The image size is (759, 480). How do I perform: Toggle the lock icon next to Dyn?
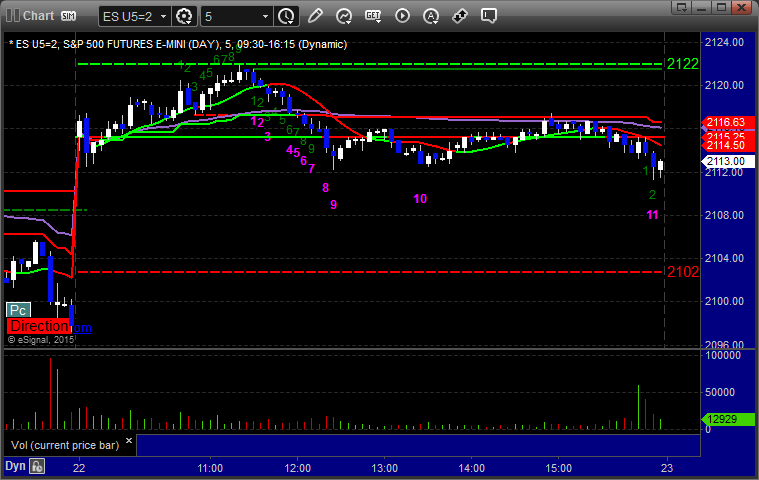click(37, 466)
